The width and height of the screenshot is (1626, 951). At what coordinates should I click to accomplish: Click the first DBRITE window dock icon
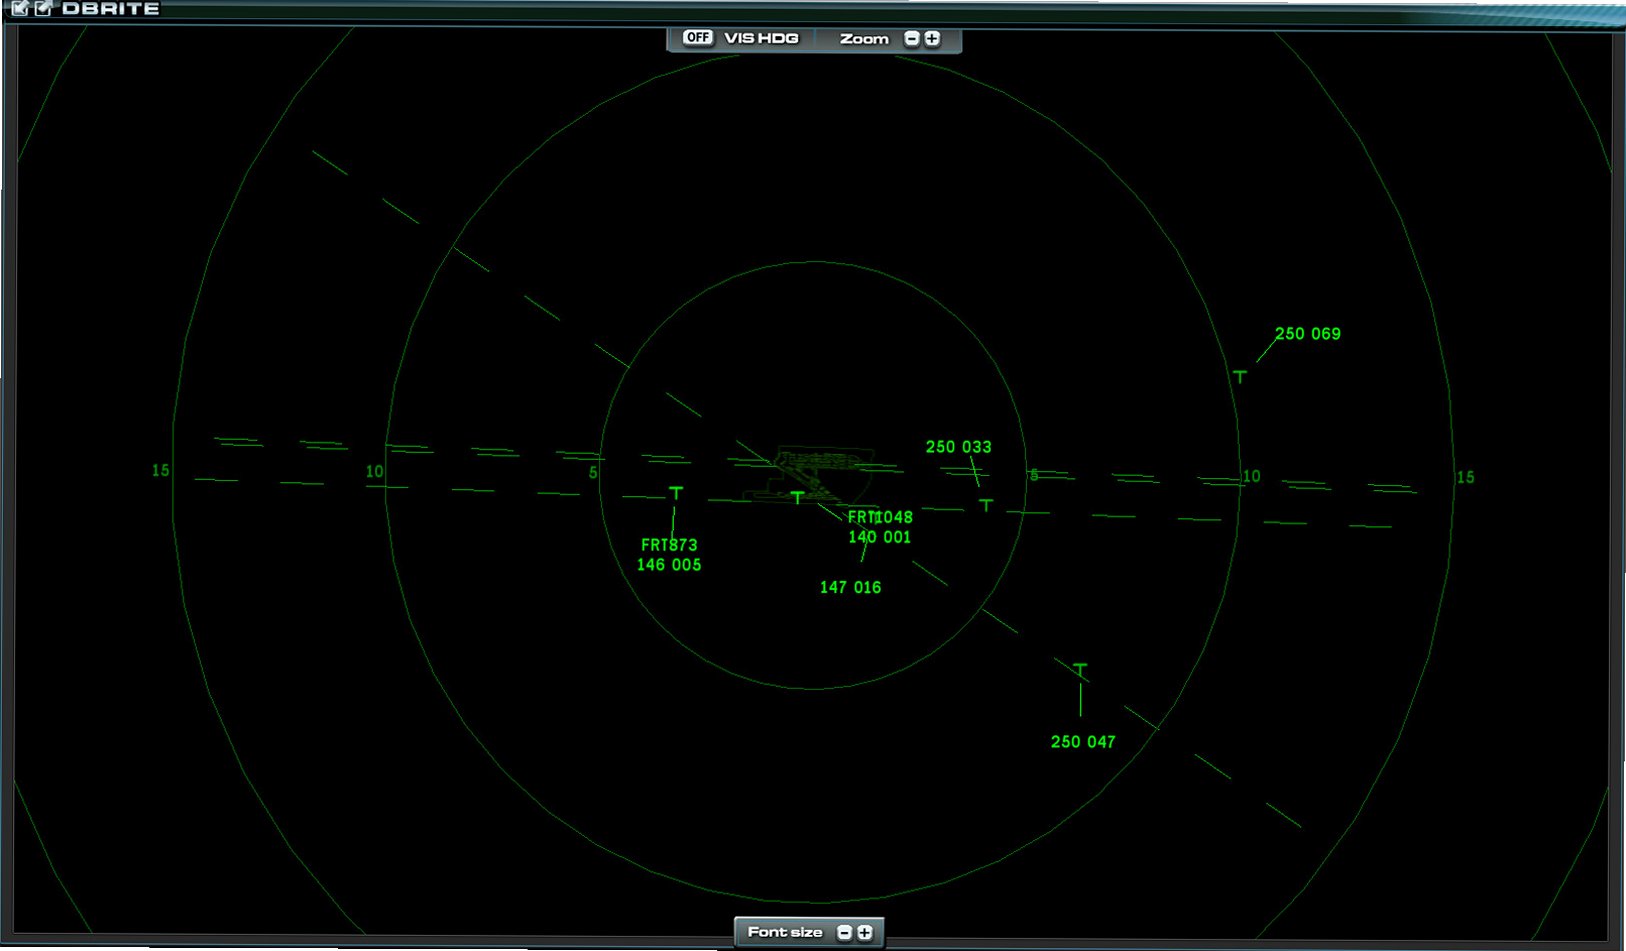coord(19,8)
